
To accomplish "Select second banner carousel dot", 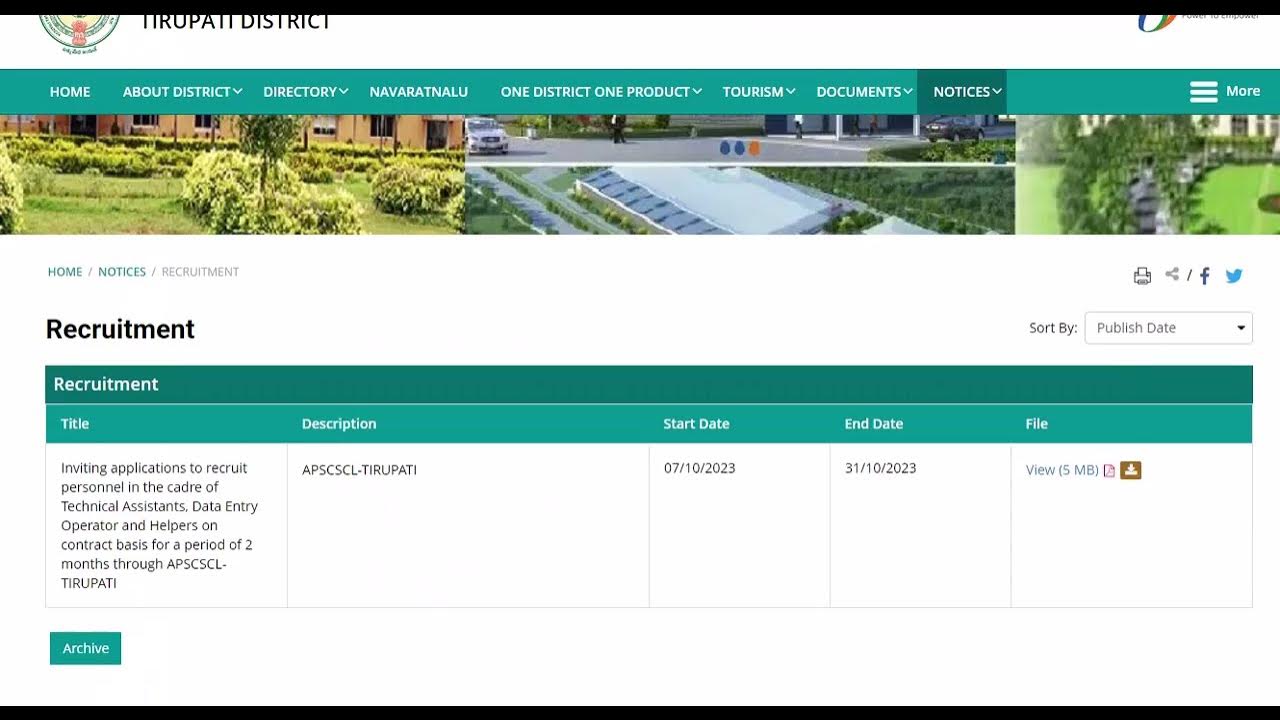I will click(x=740, y=148).
